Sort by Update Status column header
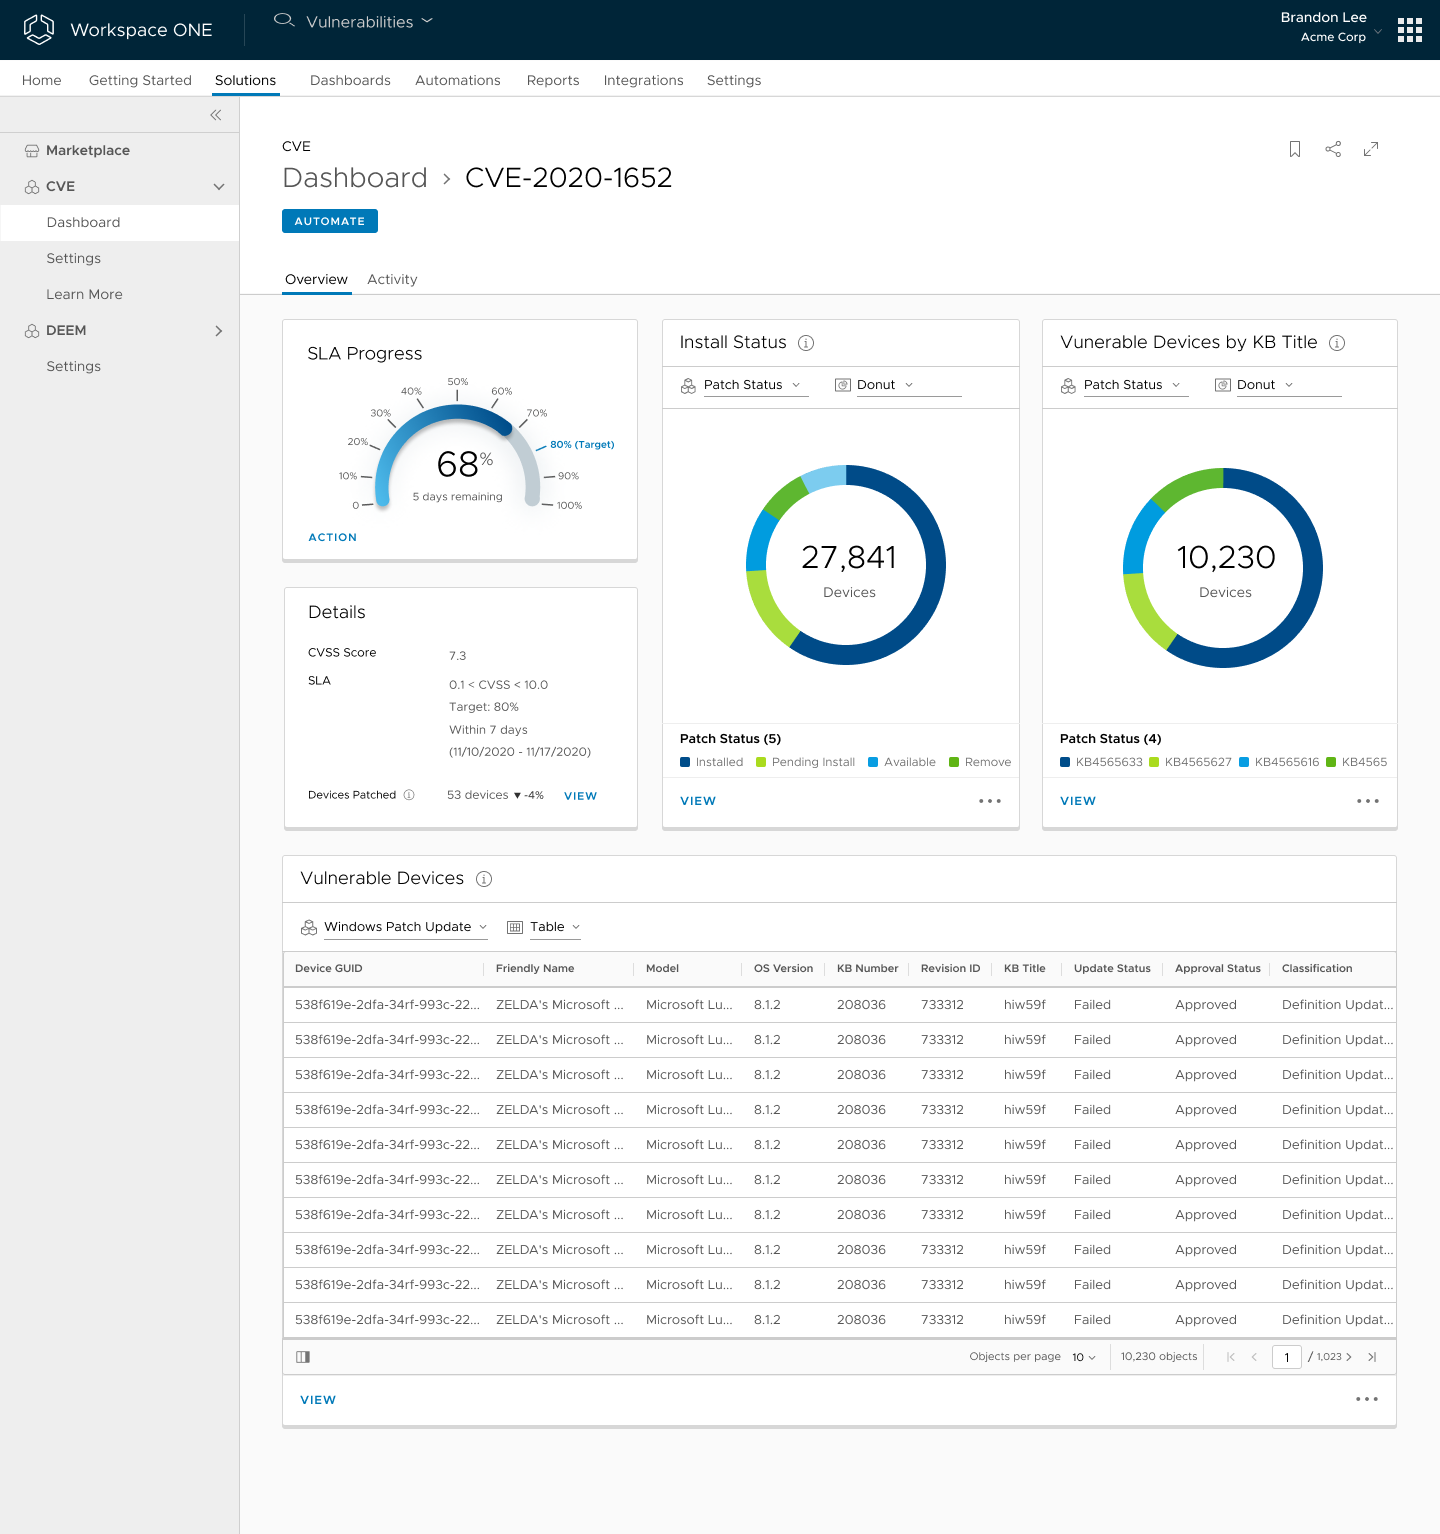Viewport: 1440px width, 1534px height. point(1112,968)
